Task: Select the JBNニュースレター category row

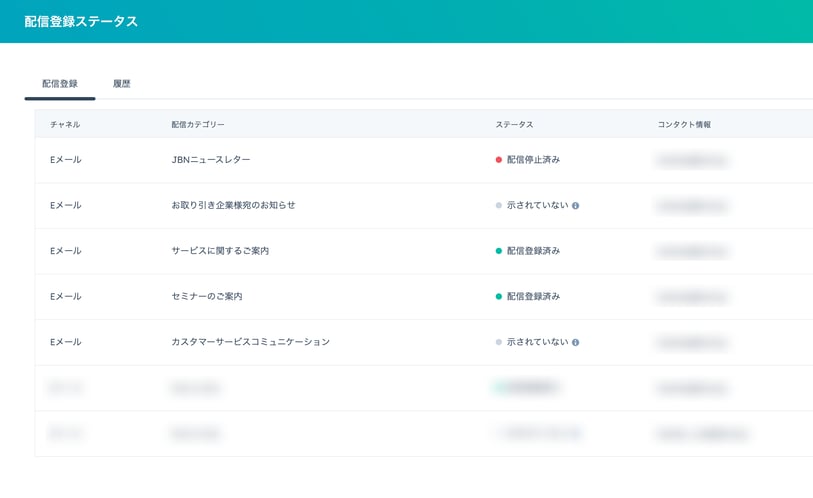Action: [x=424, y=160]
